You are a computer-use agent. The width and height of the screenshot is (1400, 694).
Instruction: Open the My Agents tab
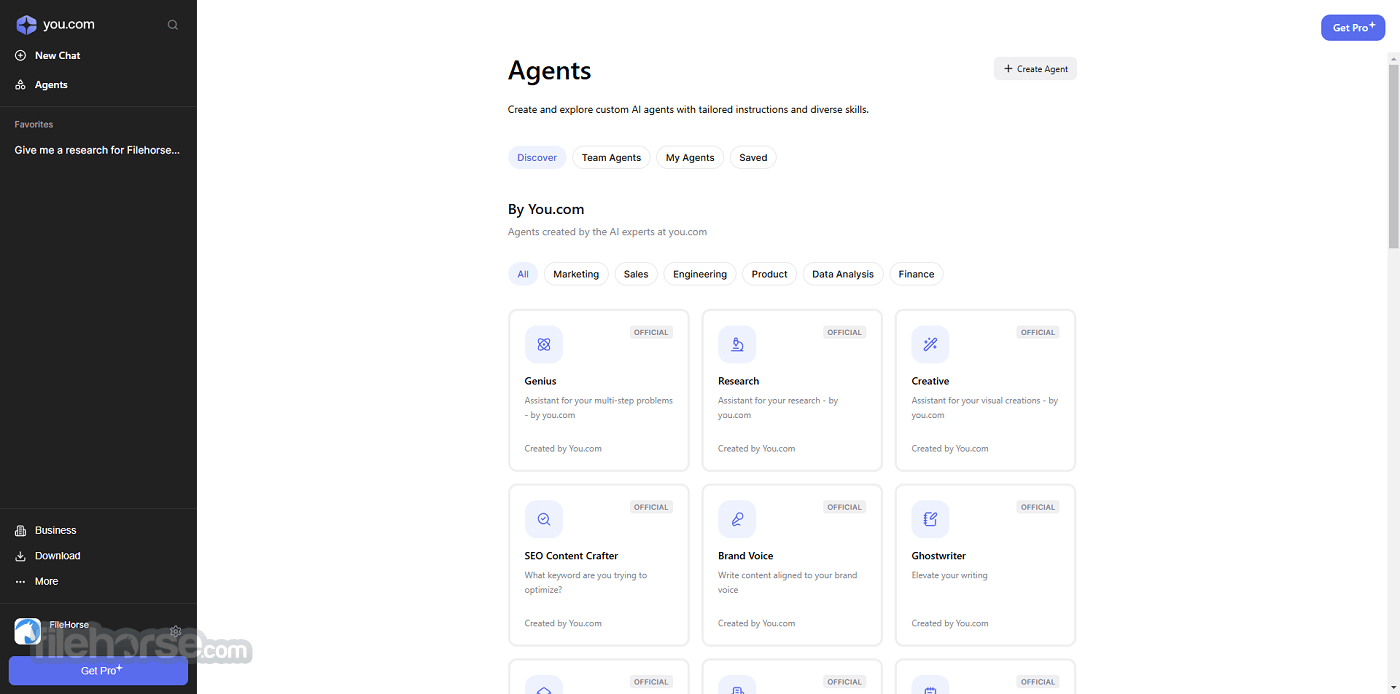pyautogui.click(x=690, y=158)
